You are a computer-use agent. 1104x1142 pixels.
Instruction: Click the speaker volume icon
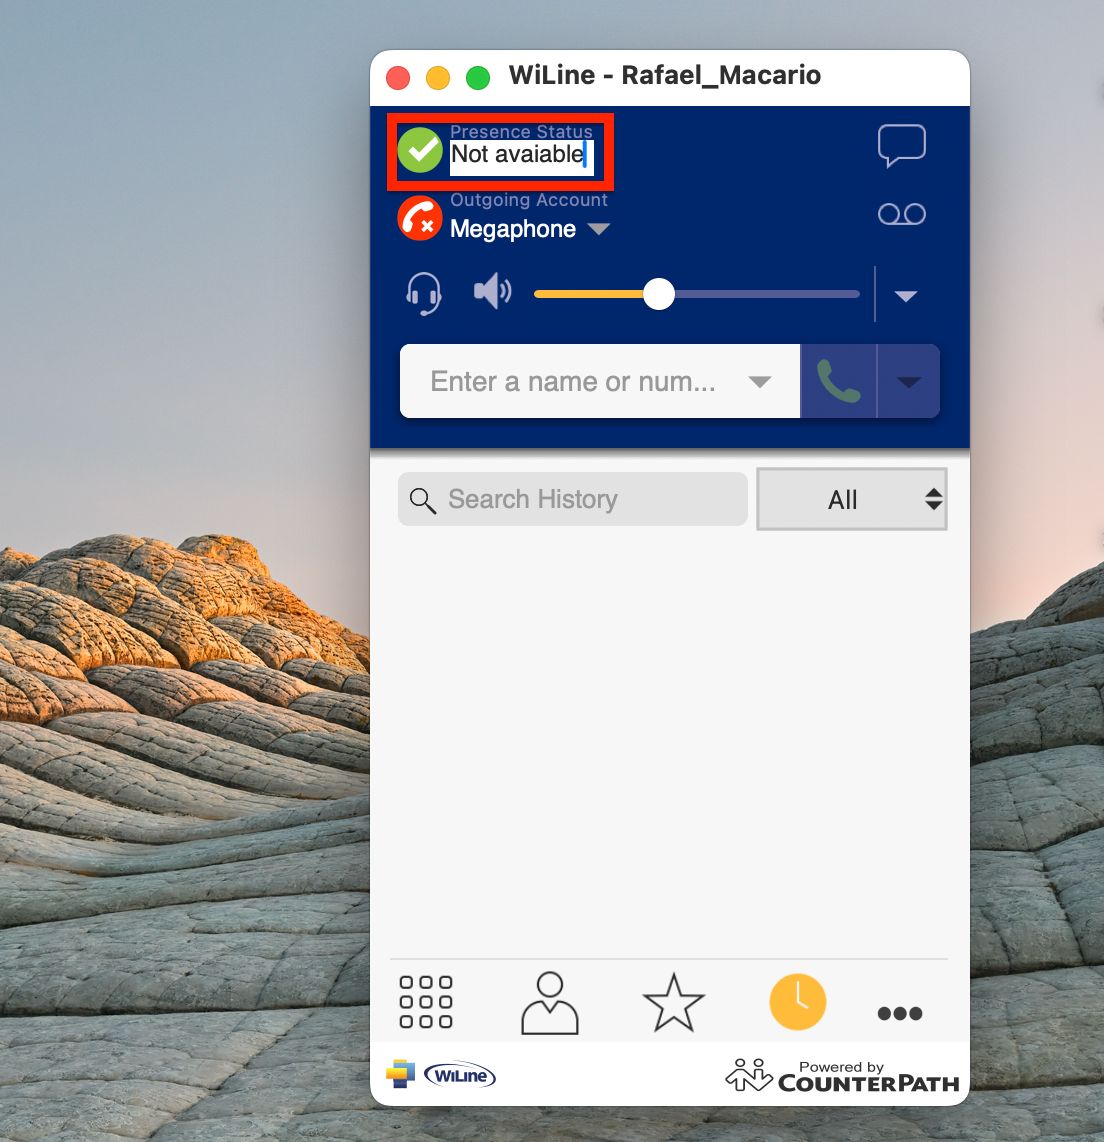pyautogui.click(x=490, y=291)
